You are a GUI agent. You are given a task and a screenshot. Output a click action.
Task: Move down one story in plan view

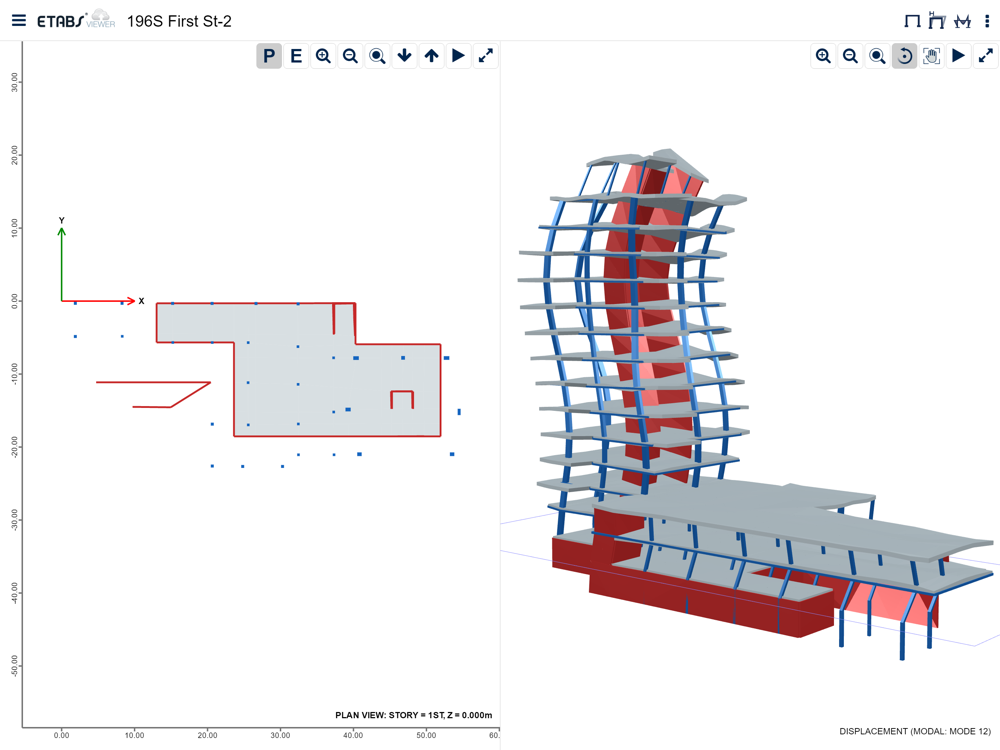[x=404, y=56]
